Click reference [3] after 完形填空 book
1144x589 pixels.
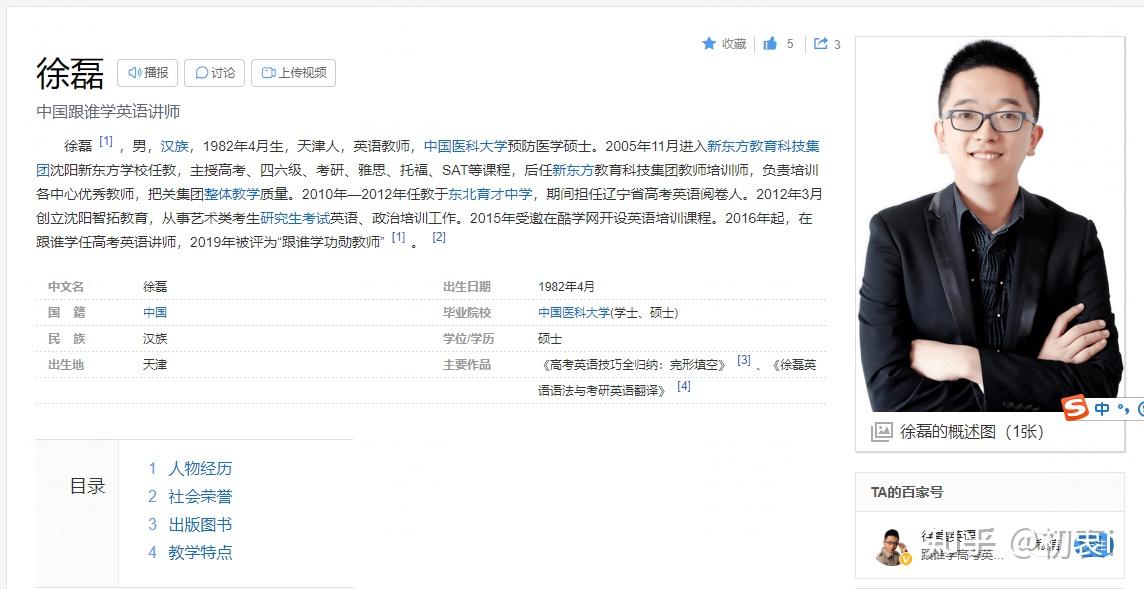743,360
